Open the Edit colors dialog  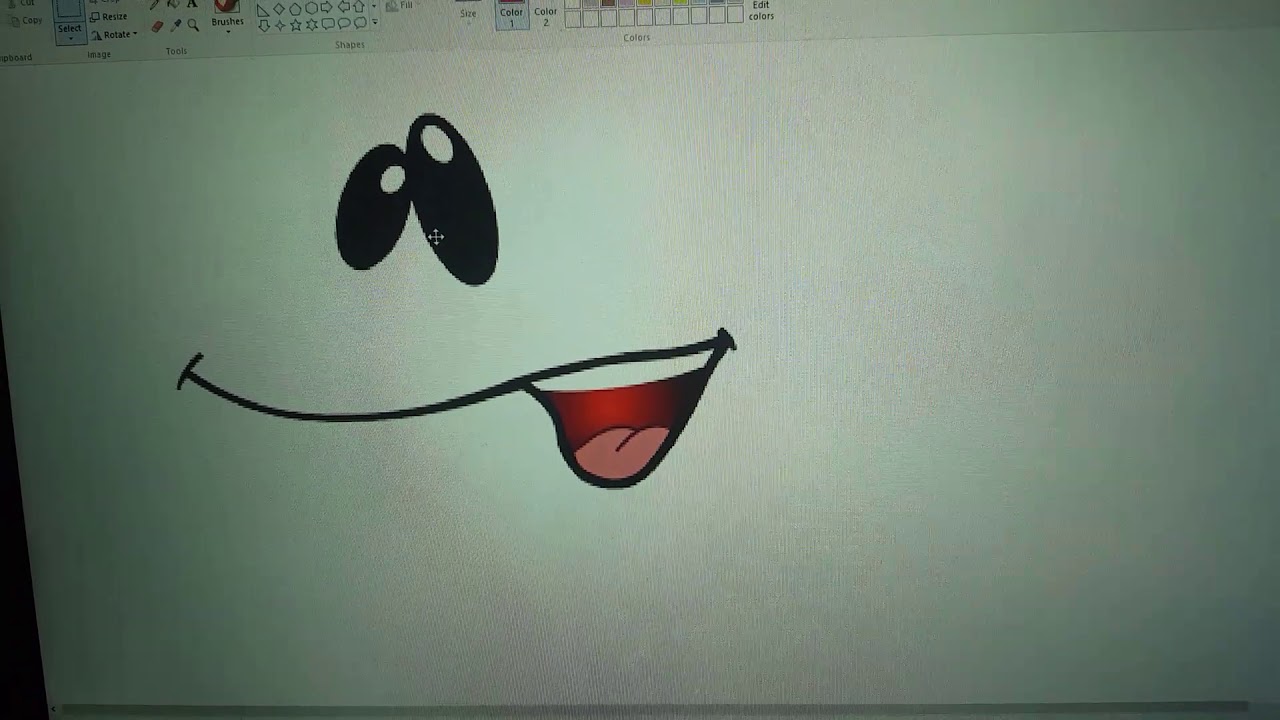[761, 10]
